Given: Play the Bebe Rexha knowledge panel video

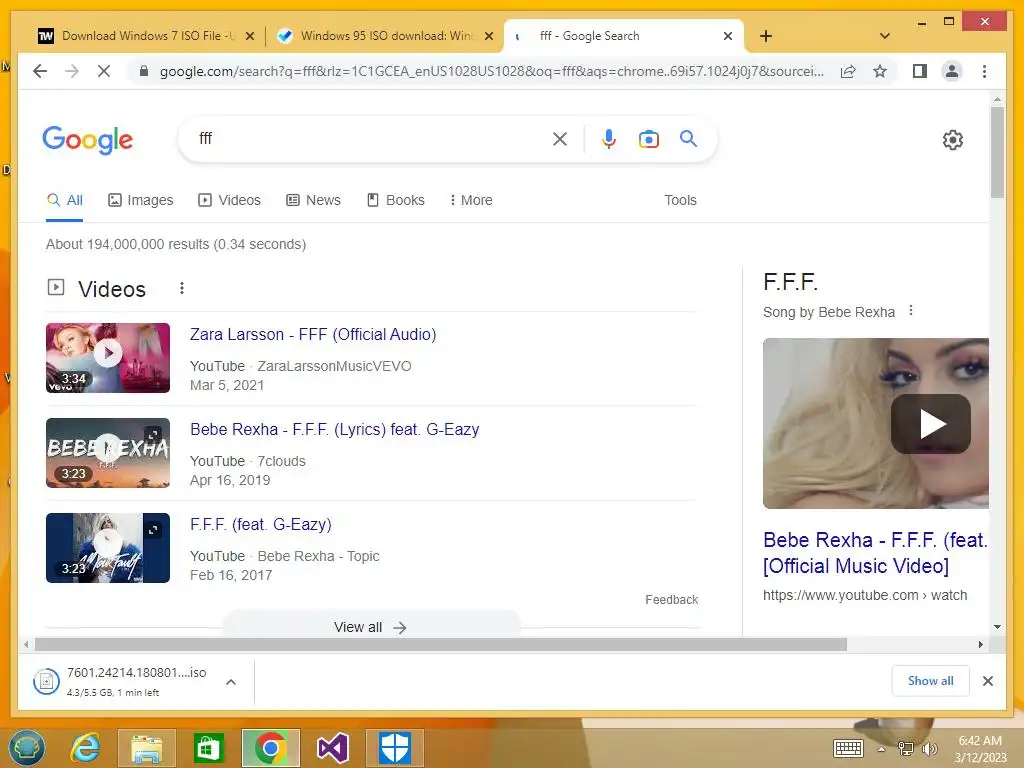Looking at the screenshot, I should click(x=931, y=424).
